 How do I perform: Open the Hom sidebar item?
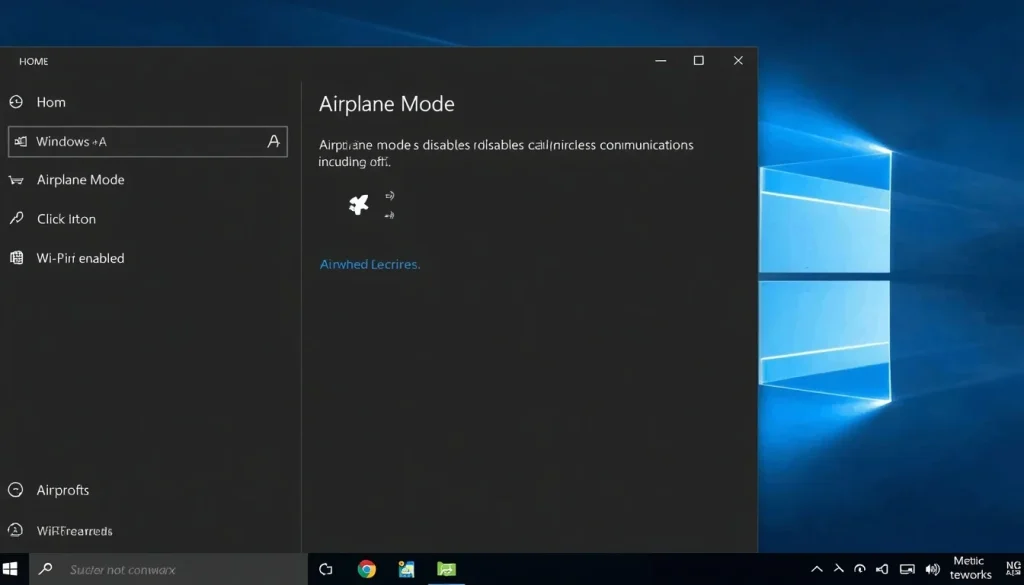coord(51,102)
